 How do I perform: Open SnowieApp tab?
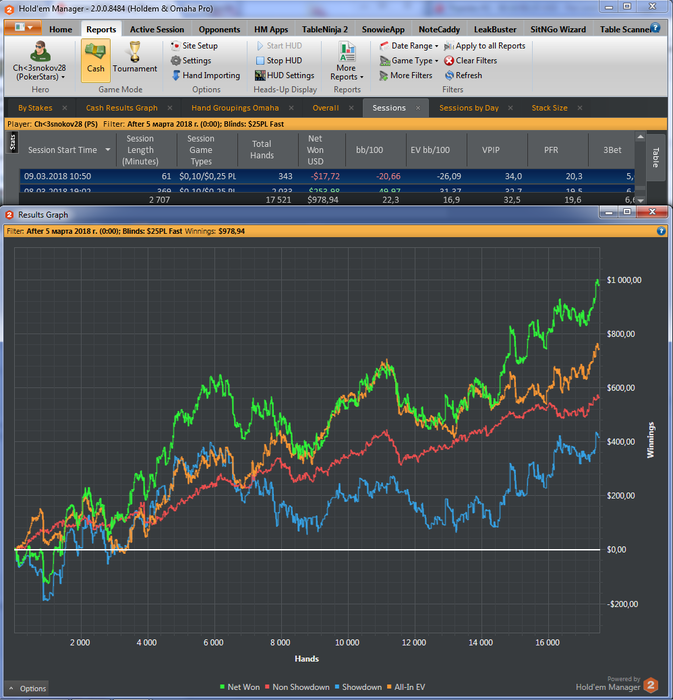point(383,29)
